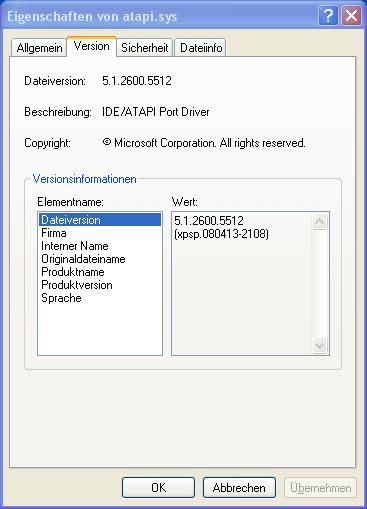Confirm with the OK button
The width and height of the screenshot is (367, 509).
(x=158, y=488)
